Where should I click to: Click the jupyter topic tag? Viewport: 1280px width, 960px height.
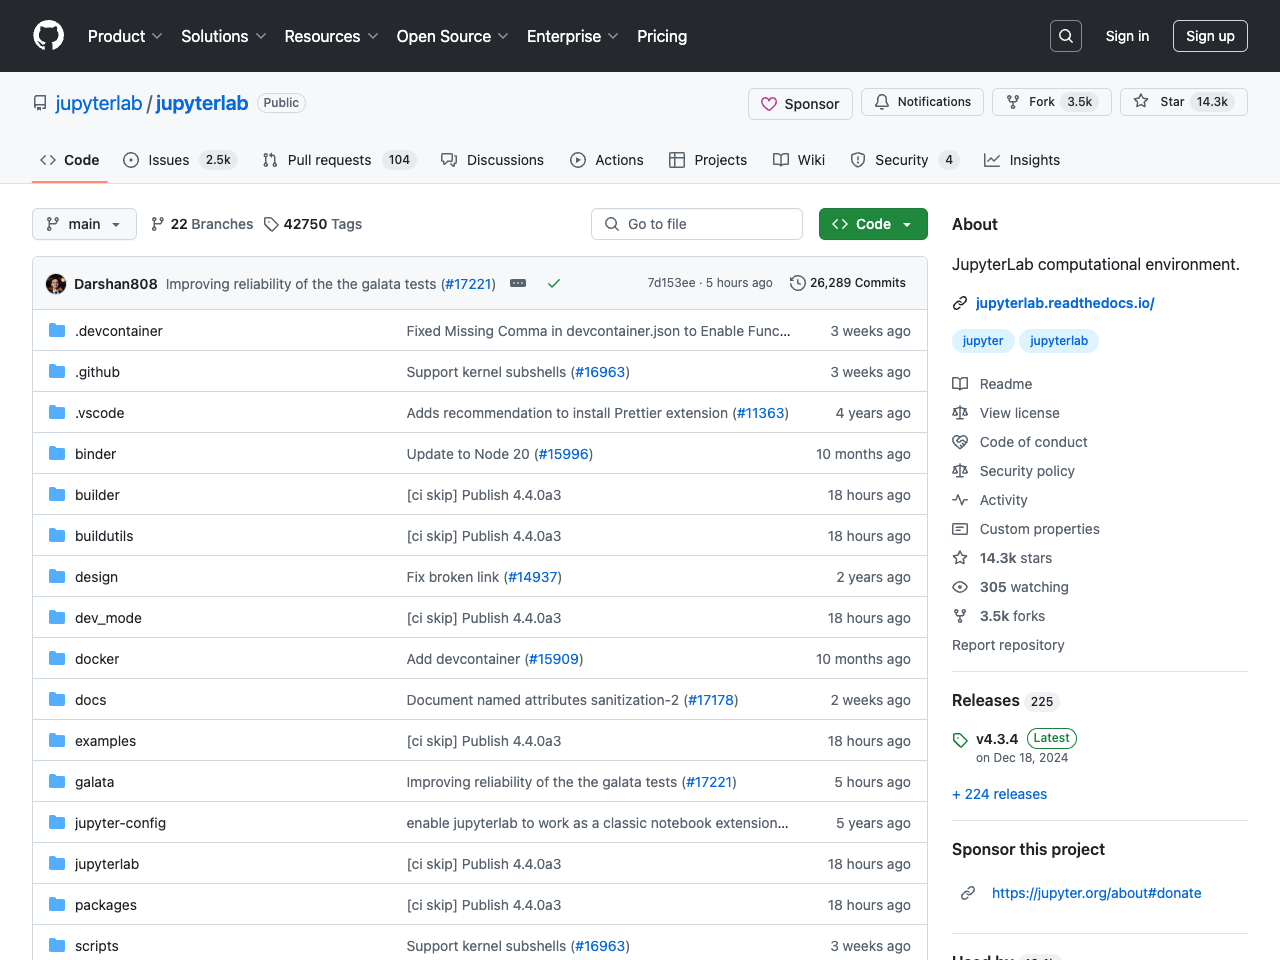(x=983, y=341)
